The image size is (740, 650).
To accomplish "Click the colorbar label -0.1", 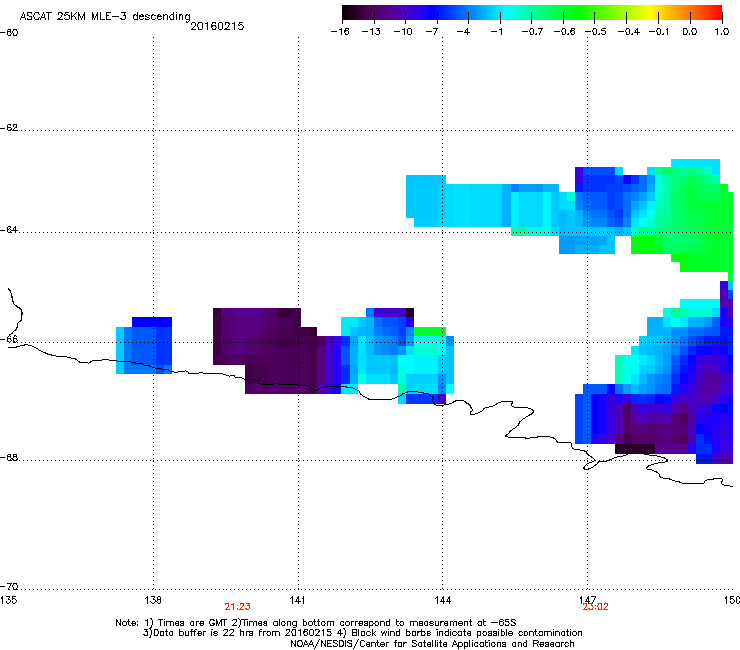I will pyautogui.click(x=659, y=32).
